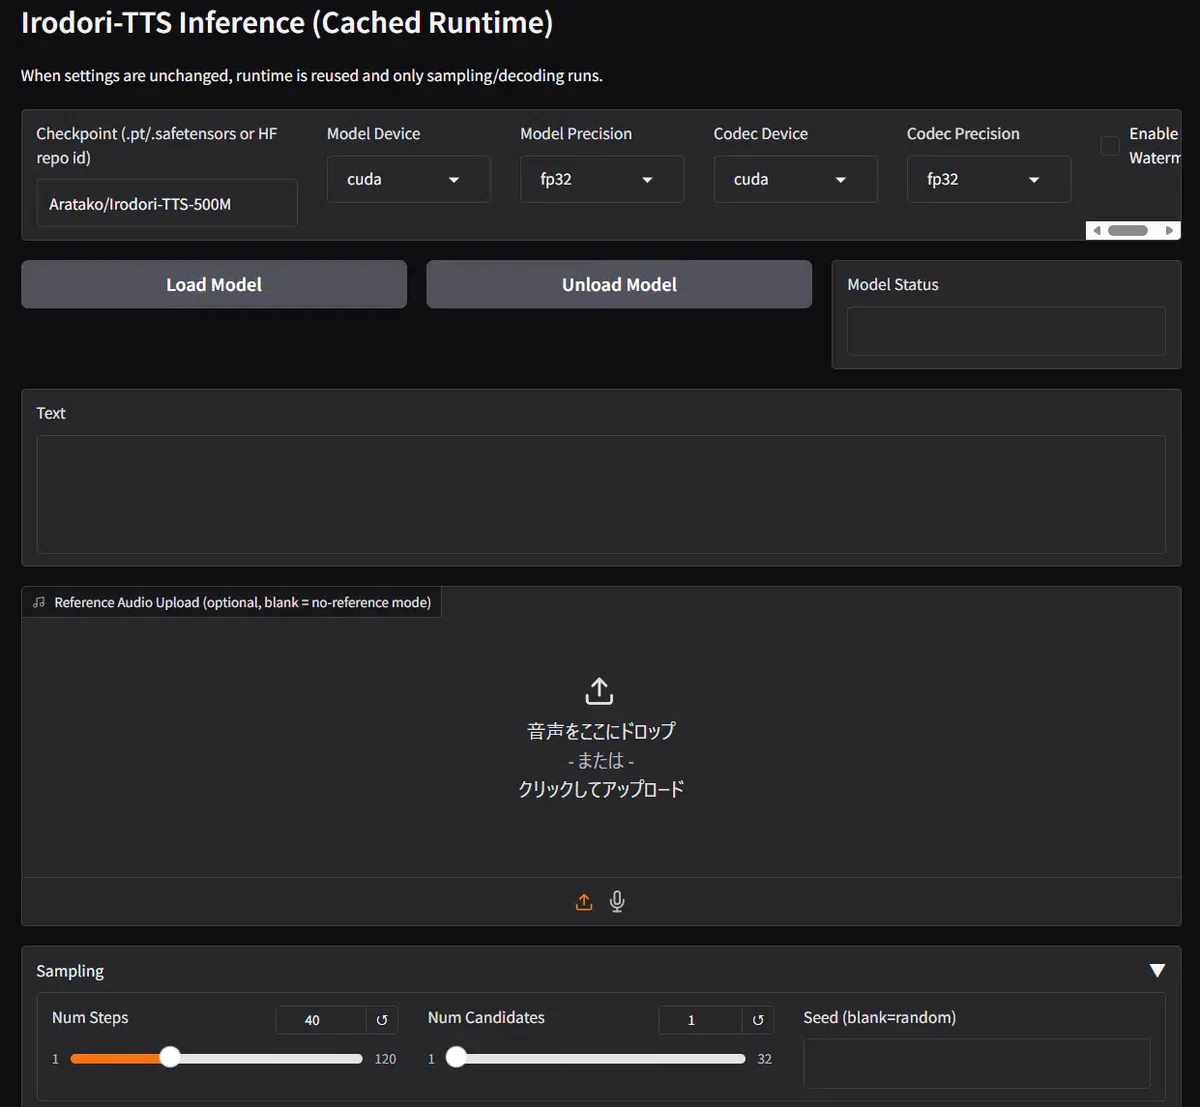Select the microphone record icon
Viewport: 1200px width, 1107px height.
pyautogui.click(x=617, y=902)
